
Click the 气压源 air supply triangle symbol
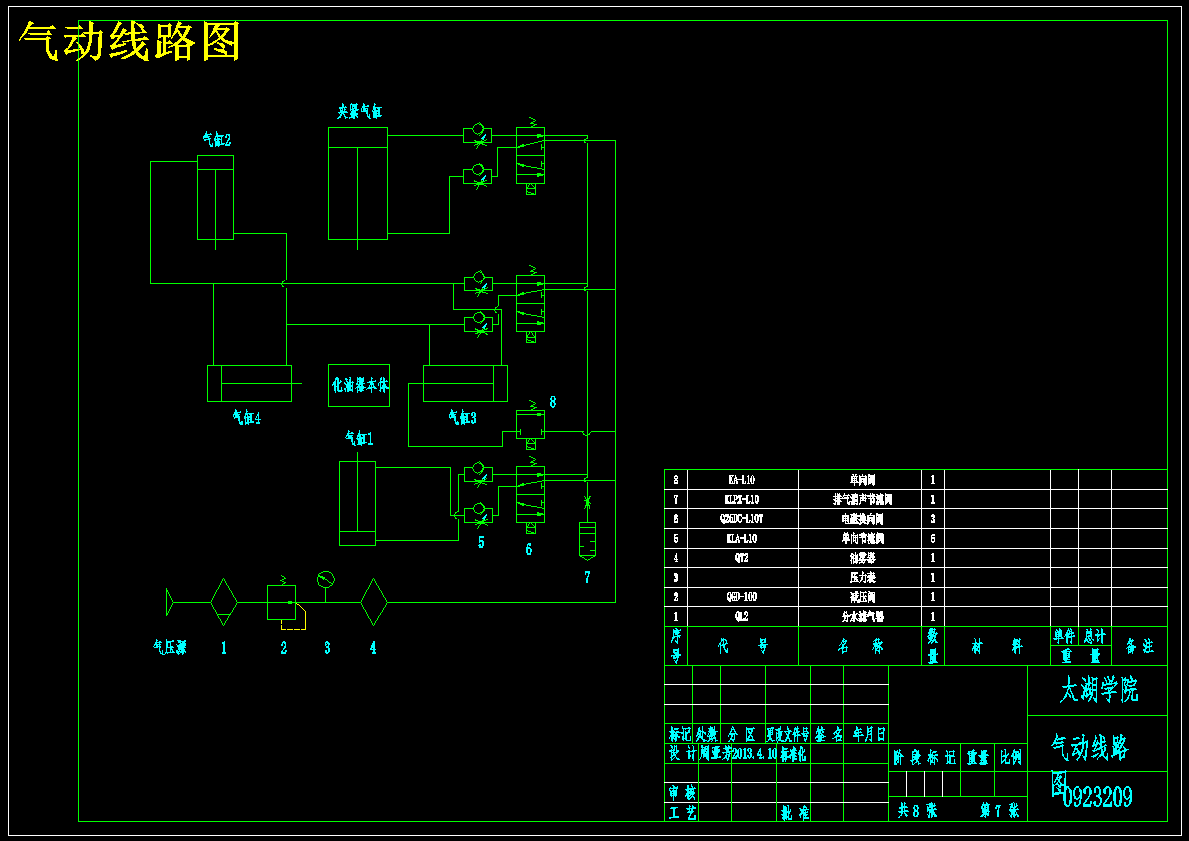(170, 602)
